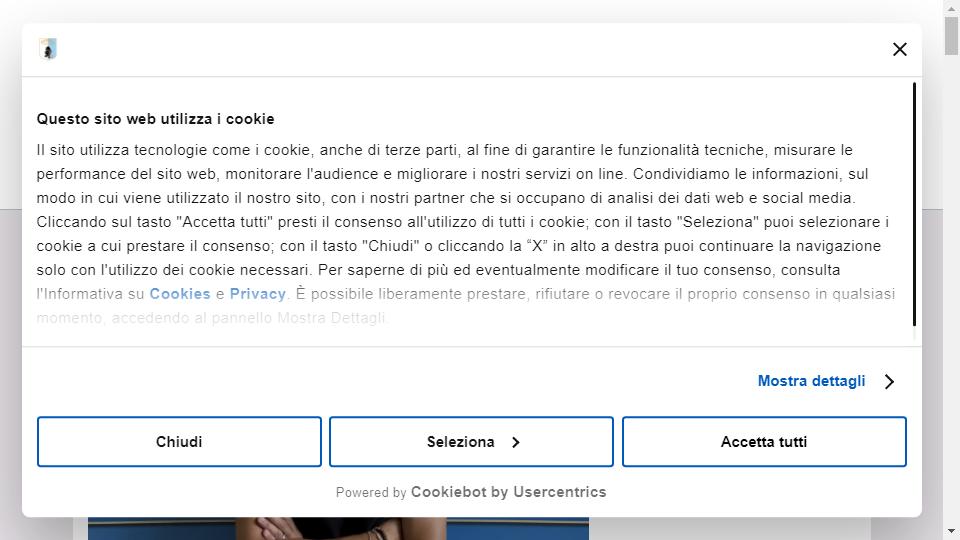
Task: Open the Privacy policy link
Action: [x=258, y=294]
